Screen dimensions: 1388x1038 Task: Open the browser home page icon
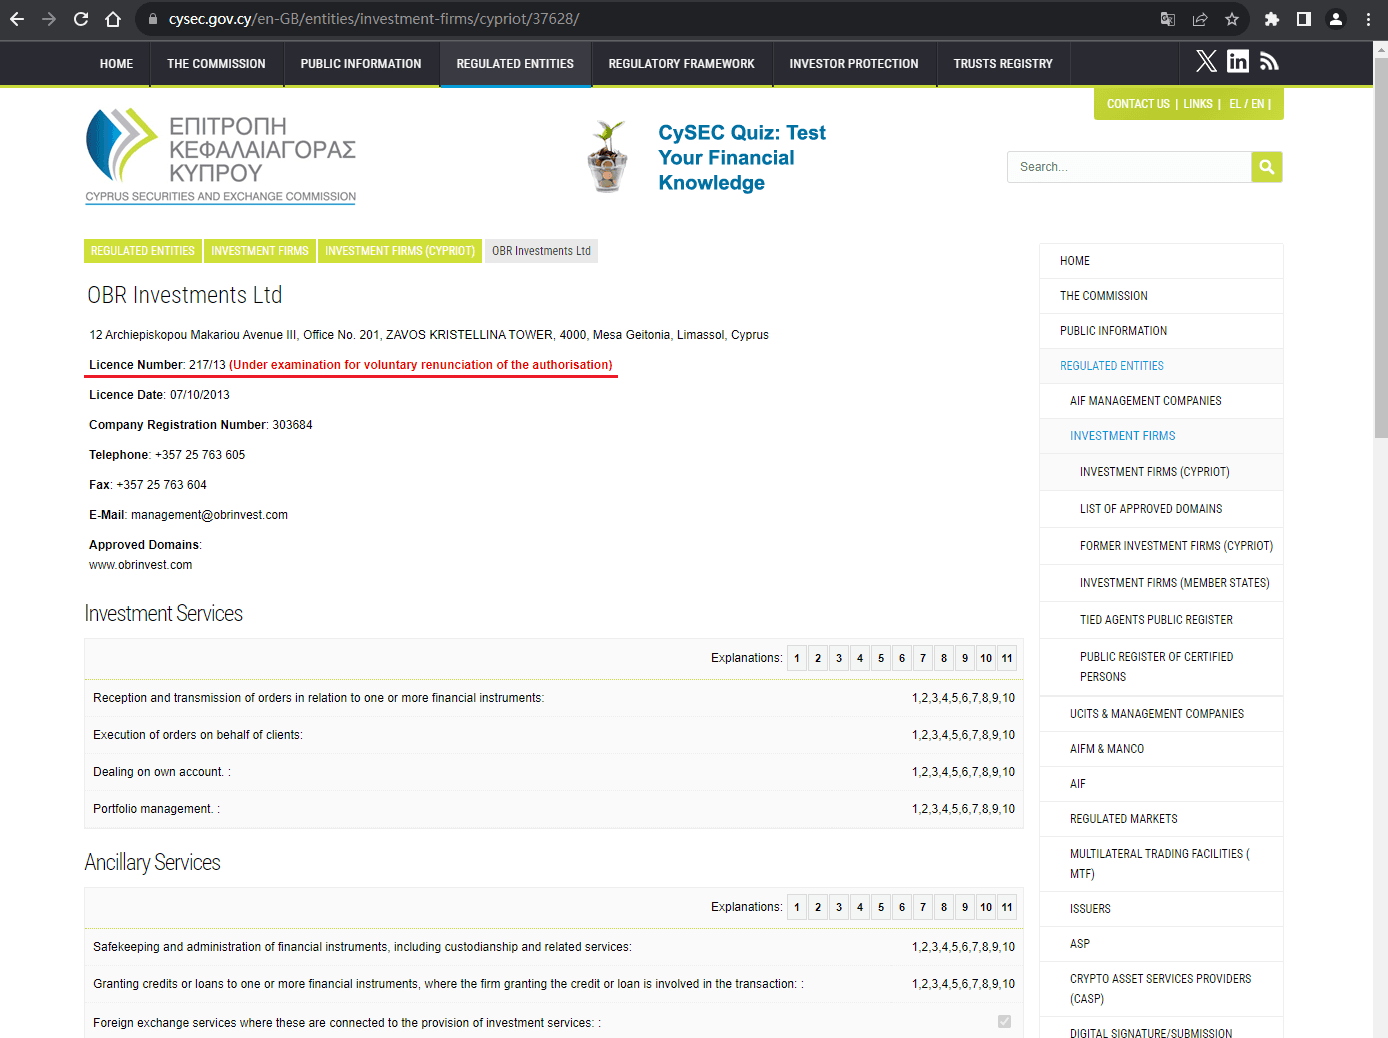pyautogui.click(x=113, y=19)
